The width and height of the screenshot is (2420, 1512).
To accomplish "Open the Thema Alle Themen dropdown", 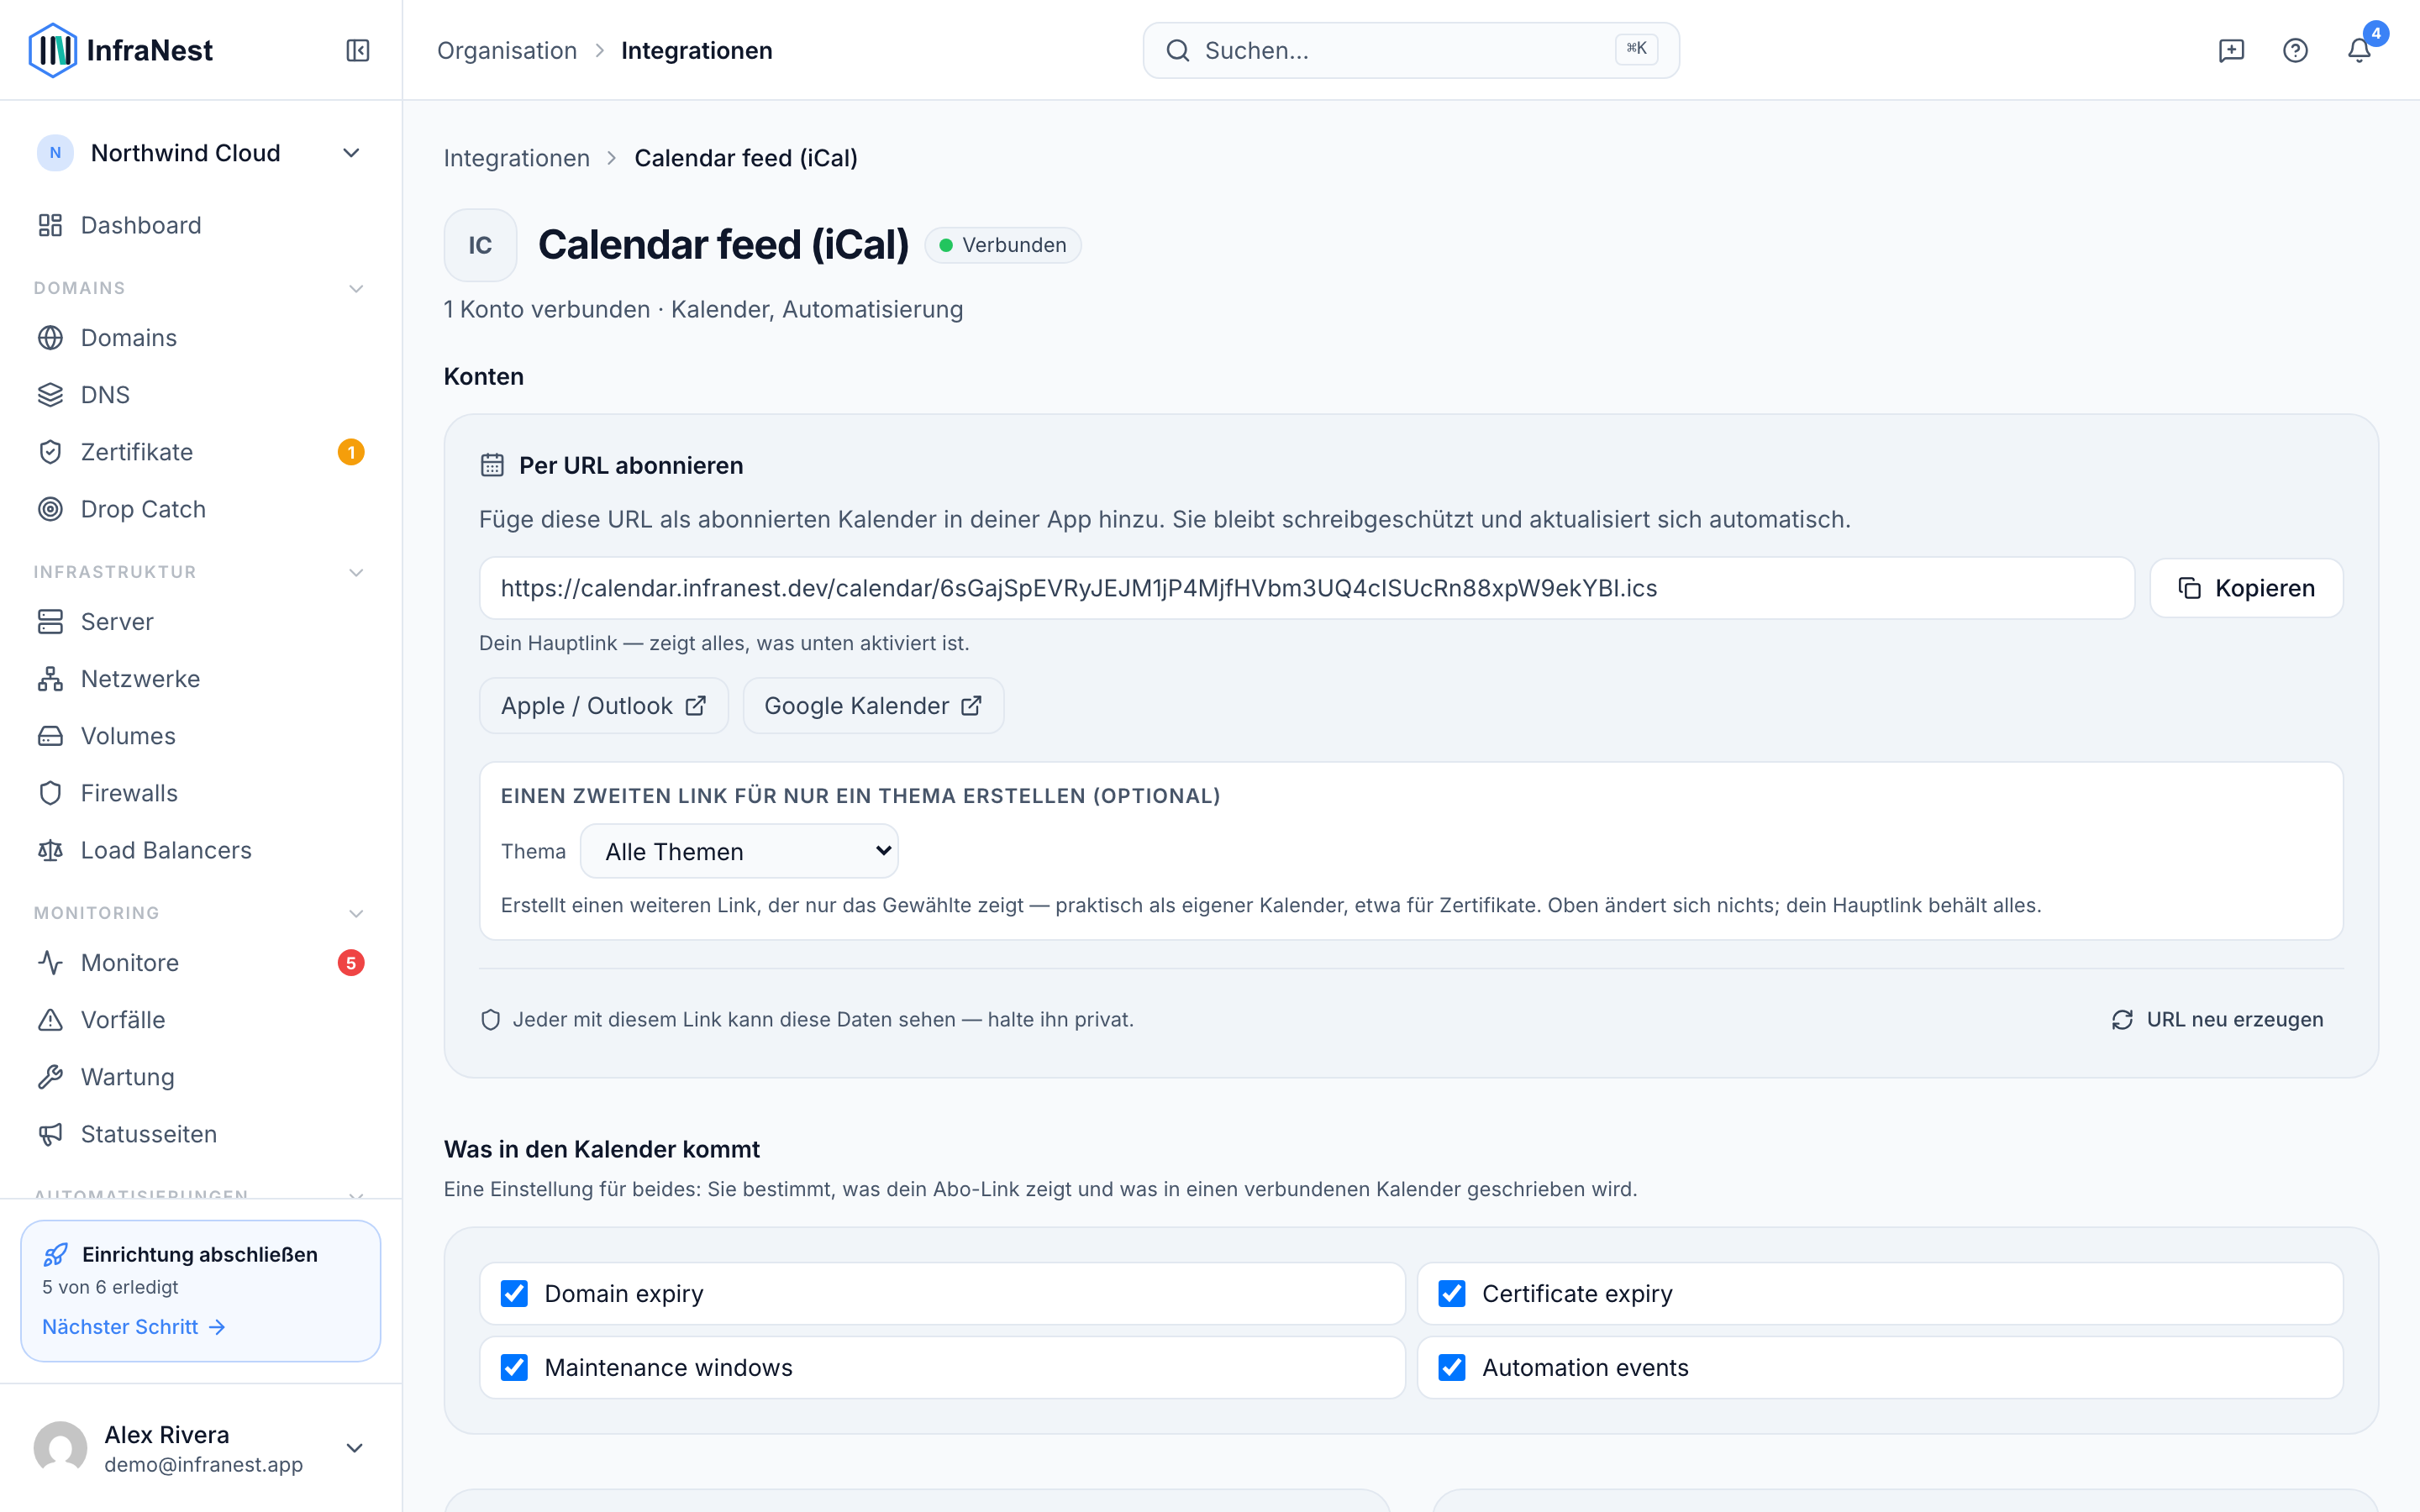I will pyautogui.click(x=739, y=851).
